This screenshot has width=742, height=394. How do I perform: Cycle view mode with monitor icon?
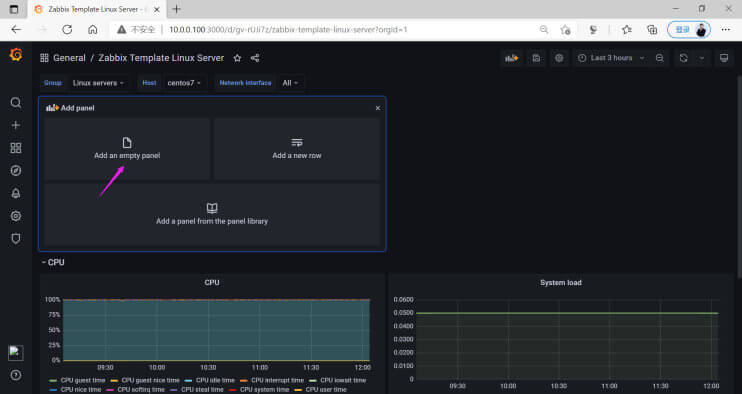(724, 58)
